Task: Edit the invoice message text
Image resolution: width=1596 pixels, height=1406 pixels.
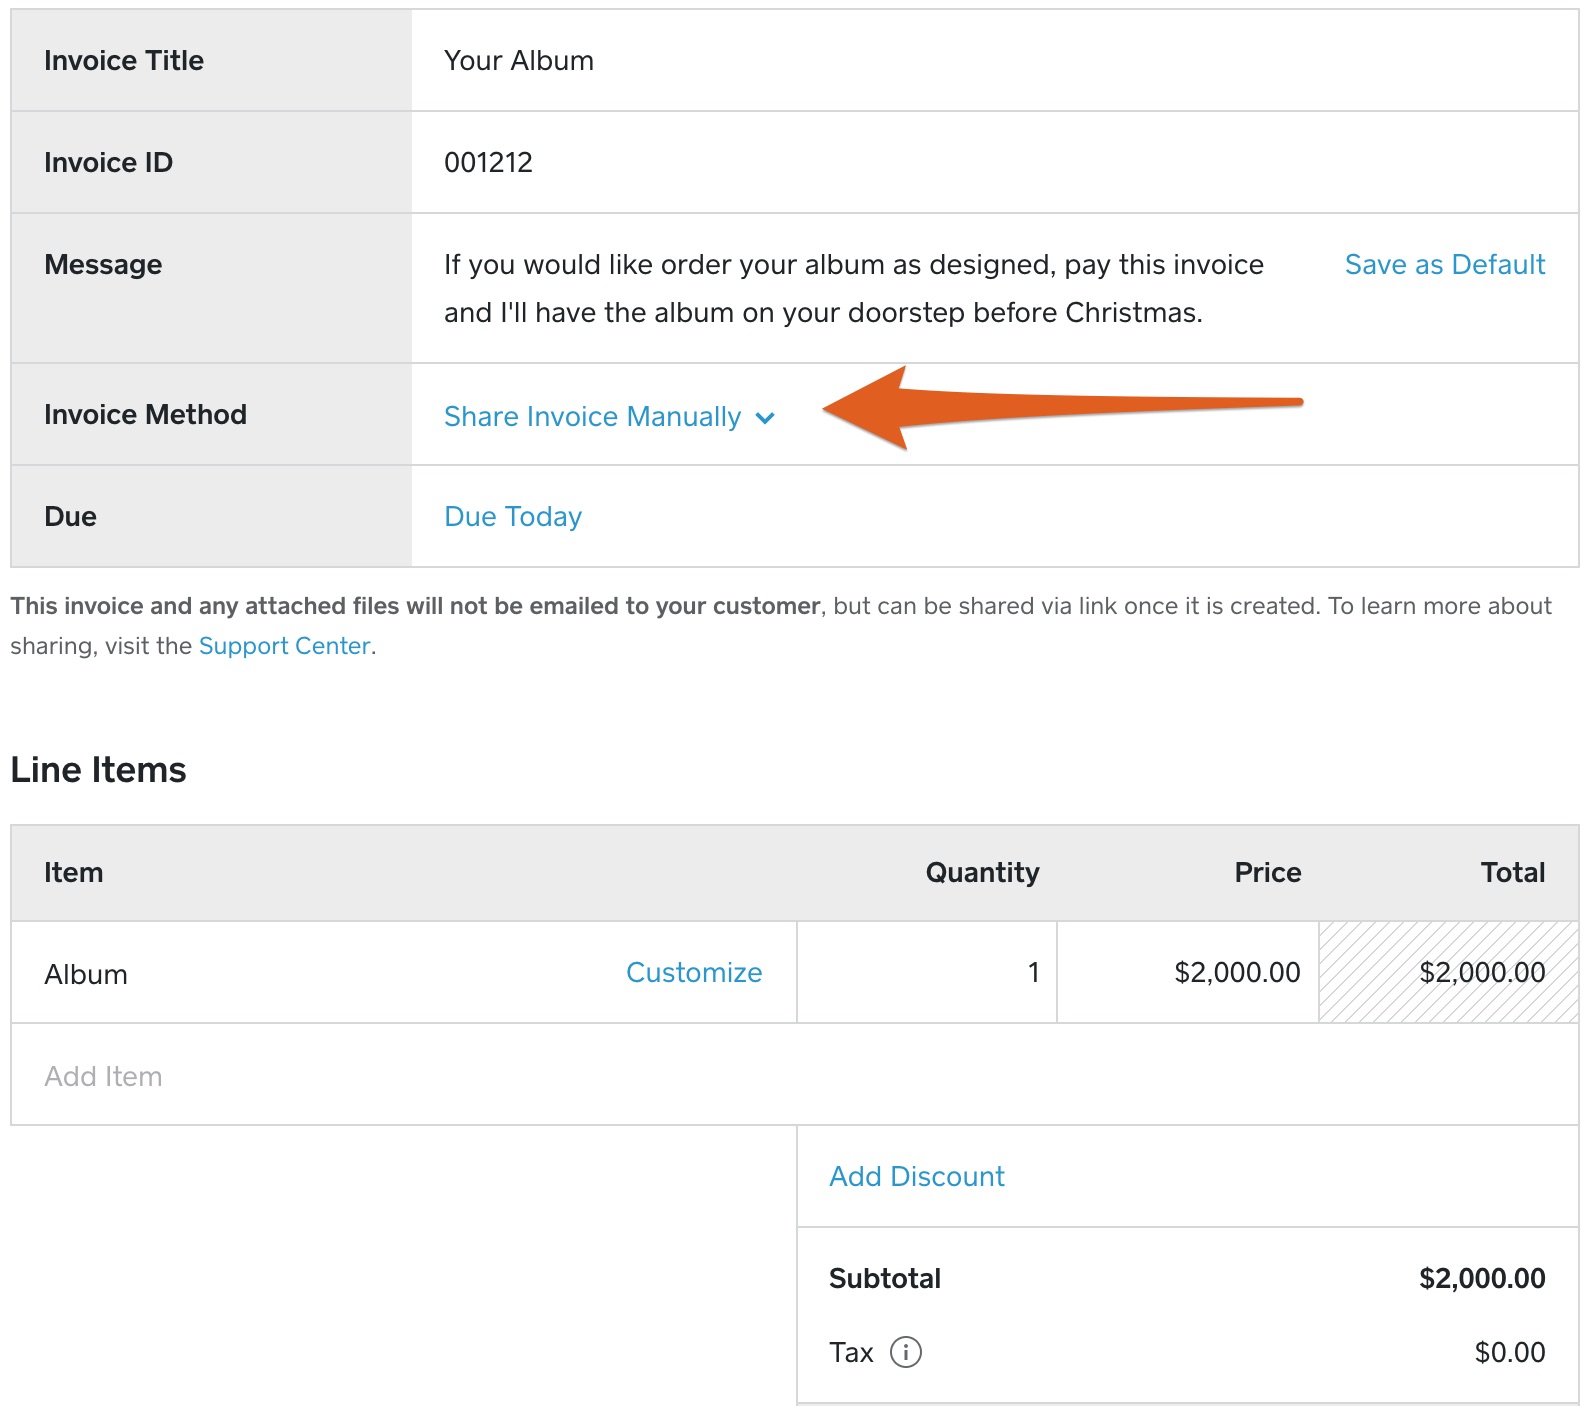Action: tap(853, 288)
